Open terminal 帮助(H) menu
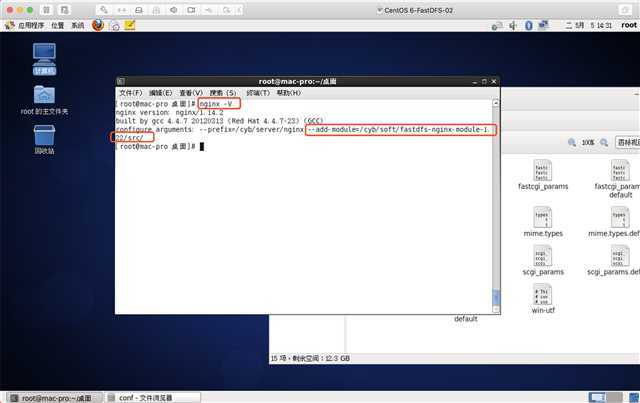The width and height of the screenshot is (640, 403). (289, 93)
